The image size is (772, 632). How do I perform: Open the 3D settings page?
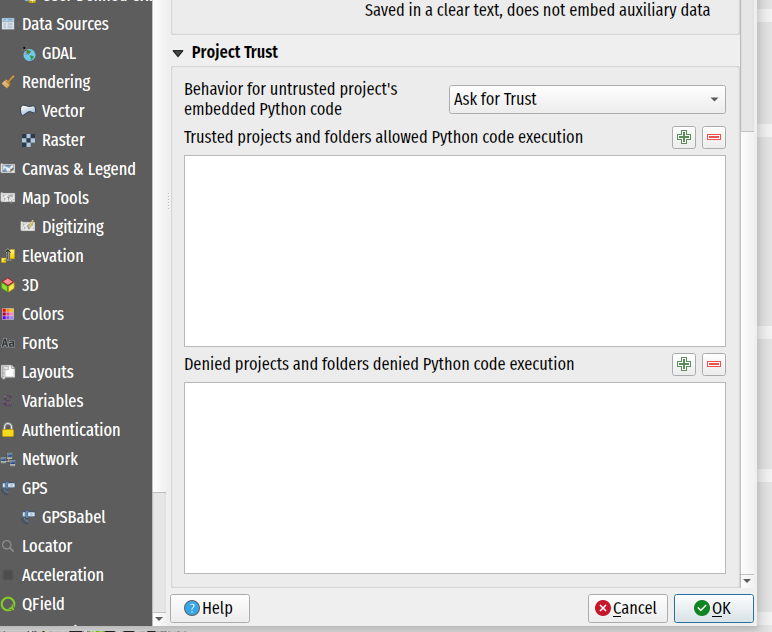(30, 285)
